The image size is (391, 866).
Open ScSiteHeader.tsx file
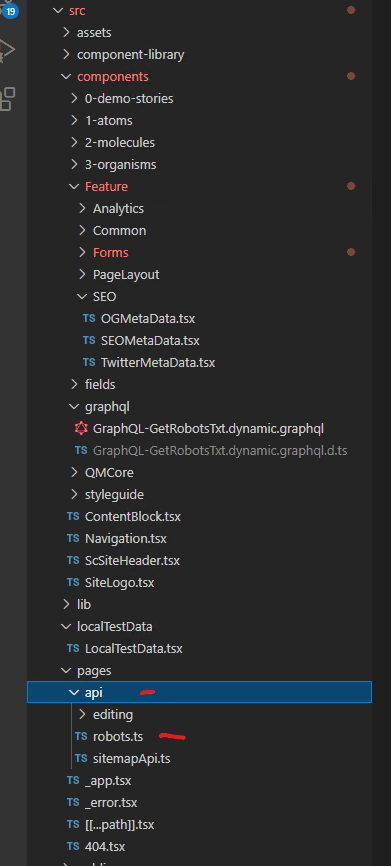click(x=133, y=561)
